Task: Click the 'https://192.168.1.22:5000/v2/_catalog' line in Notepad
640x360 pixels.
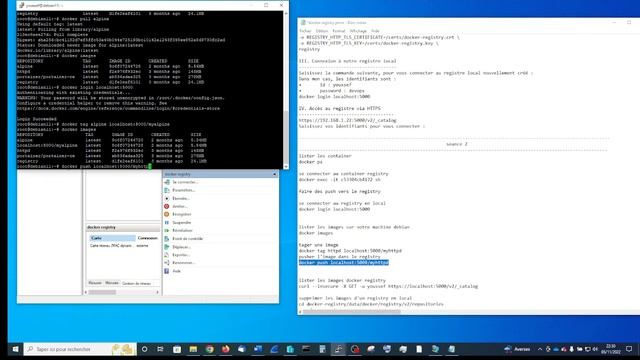Action: pos(347,120)
